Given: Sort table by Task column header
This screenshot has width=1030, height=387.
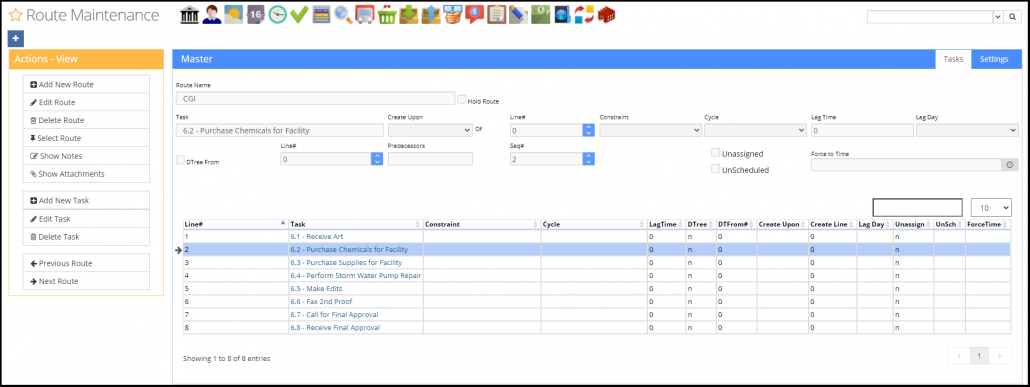Looking at the screenshot, I should point(355,225).
